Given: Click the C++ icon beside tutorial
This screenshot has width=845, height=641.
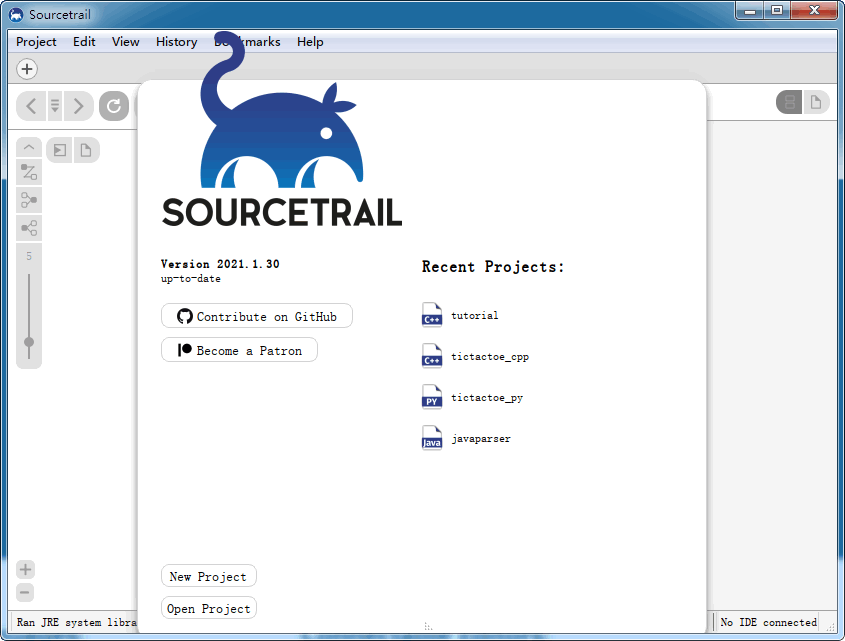Looking at the screenshot, I should (x=432, y=315).
